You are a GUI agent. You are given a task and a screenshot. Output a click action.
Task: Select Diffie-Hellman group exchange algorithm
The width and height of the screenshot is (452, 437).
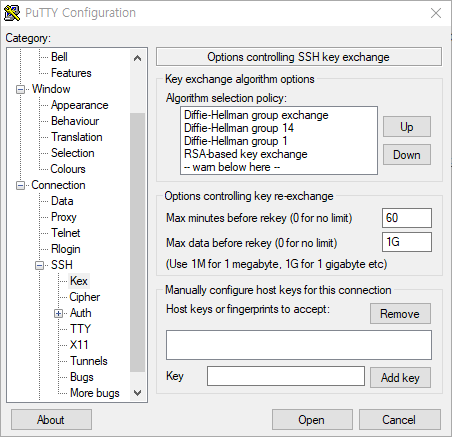point(256,115)
